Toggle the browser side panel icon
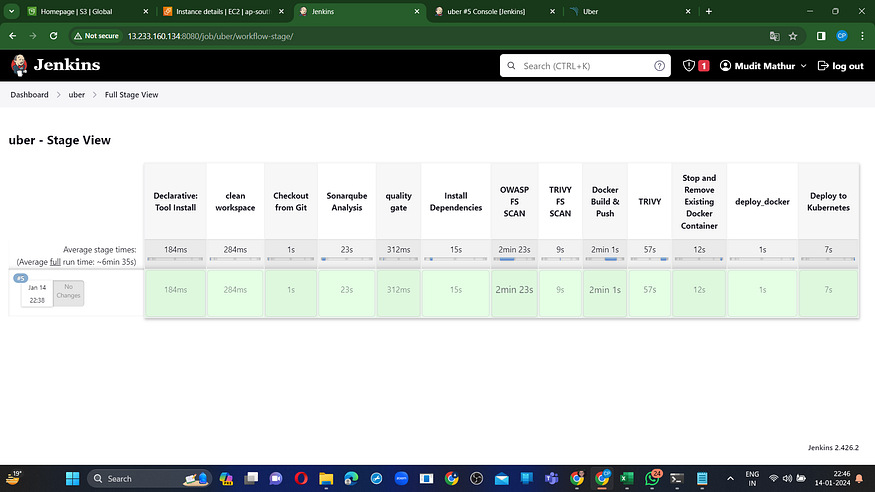 point(821,36)
